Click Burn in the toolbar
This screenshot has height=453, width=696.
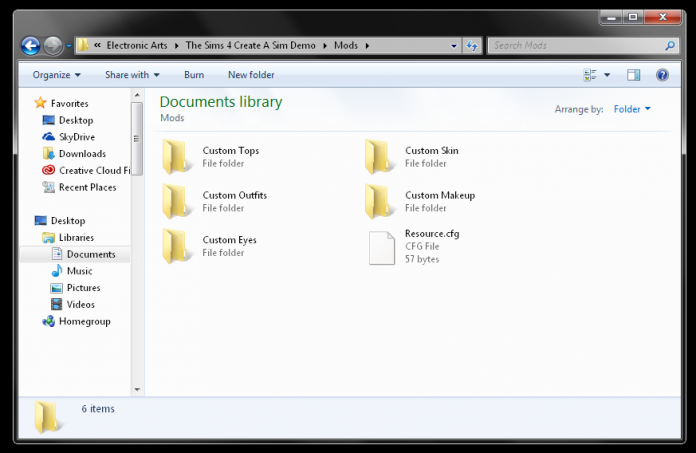[194, 75]
